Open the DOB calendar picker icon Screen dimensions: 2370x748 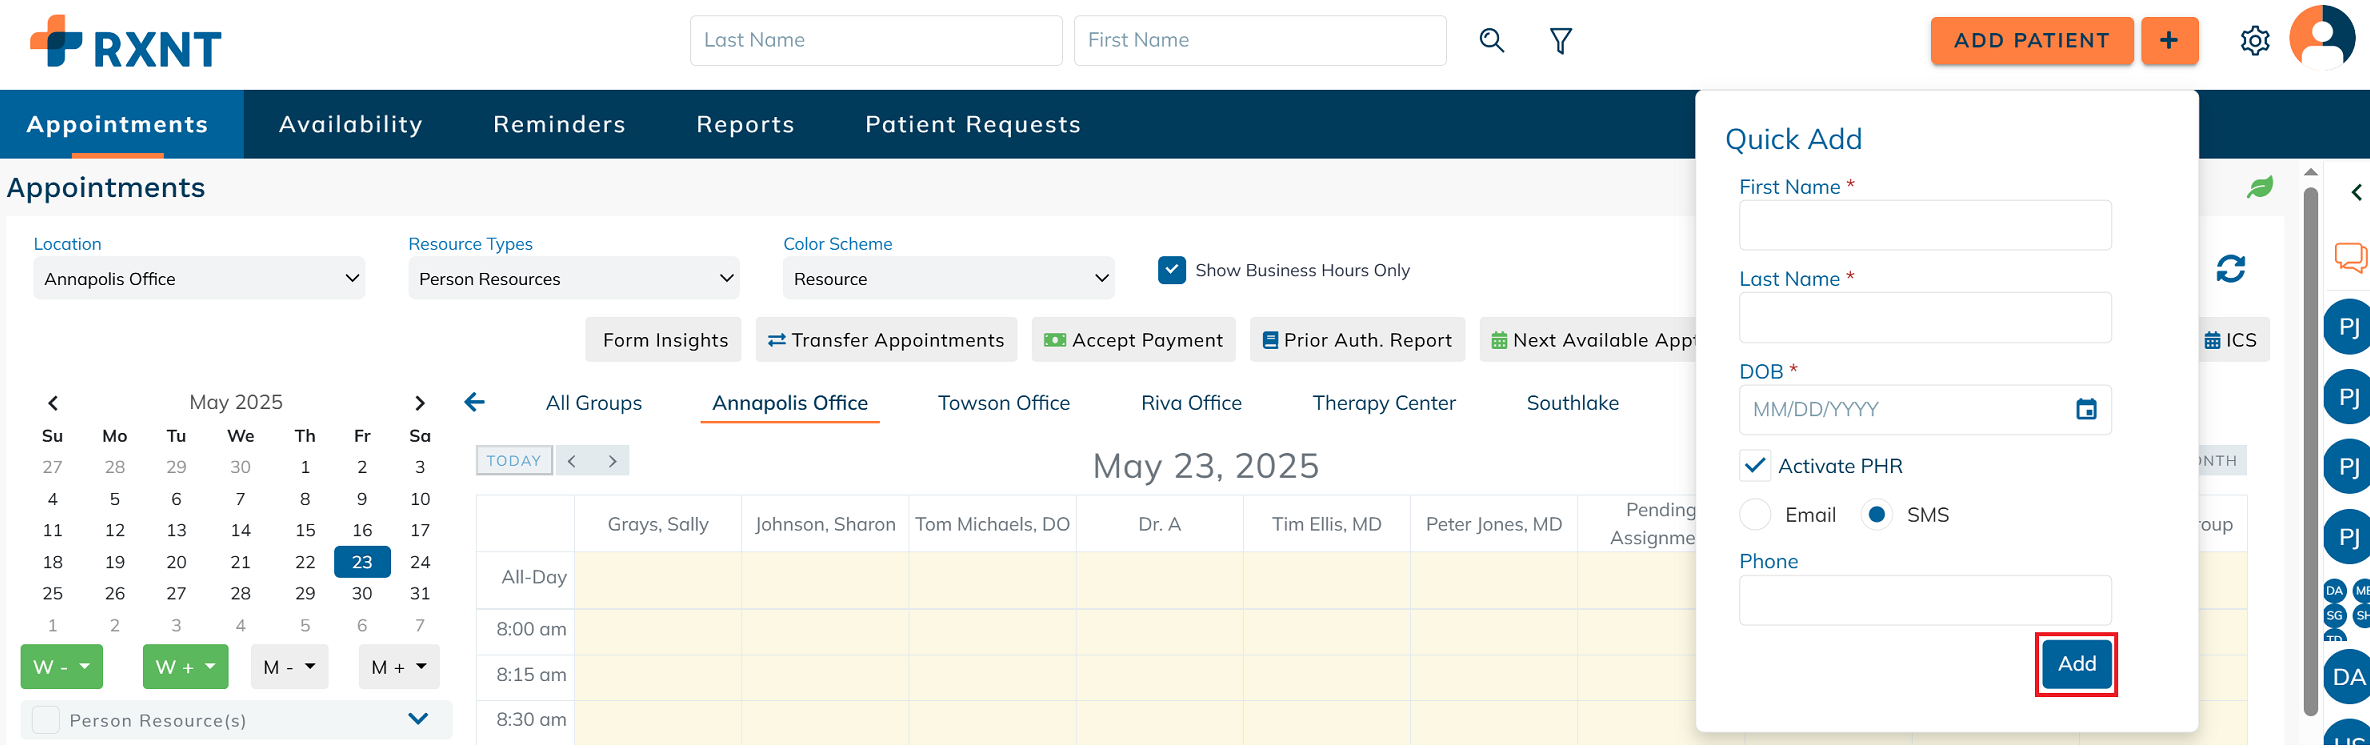coord(2086,409)
